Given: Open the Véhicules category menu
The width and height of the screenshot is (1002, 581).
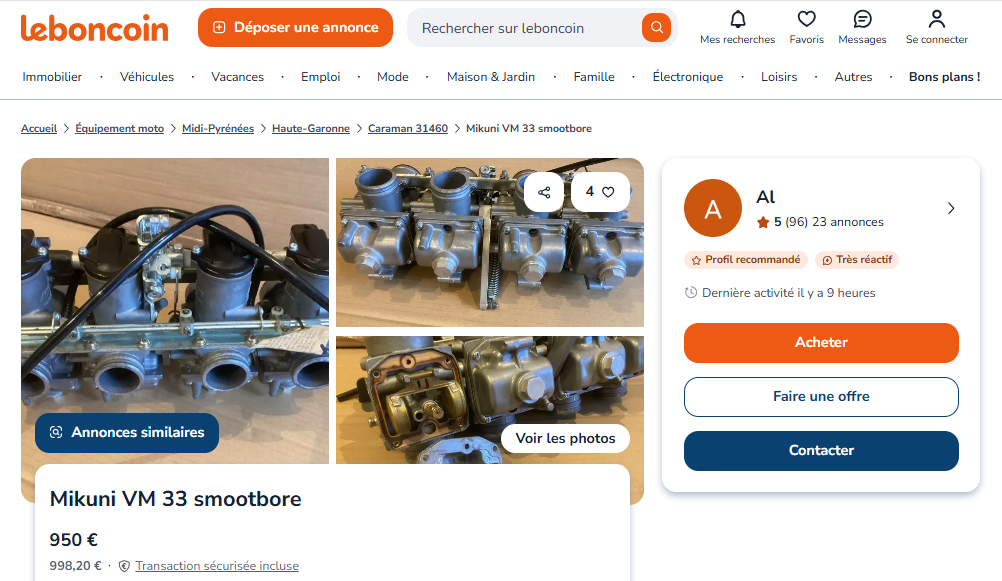Looking at the screenshot, I should 147,77.
